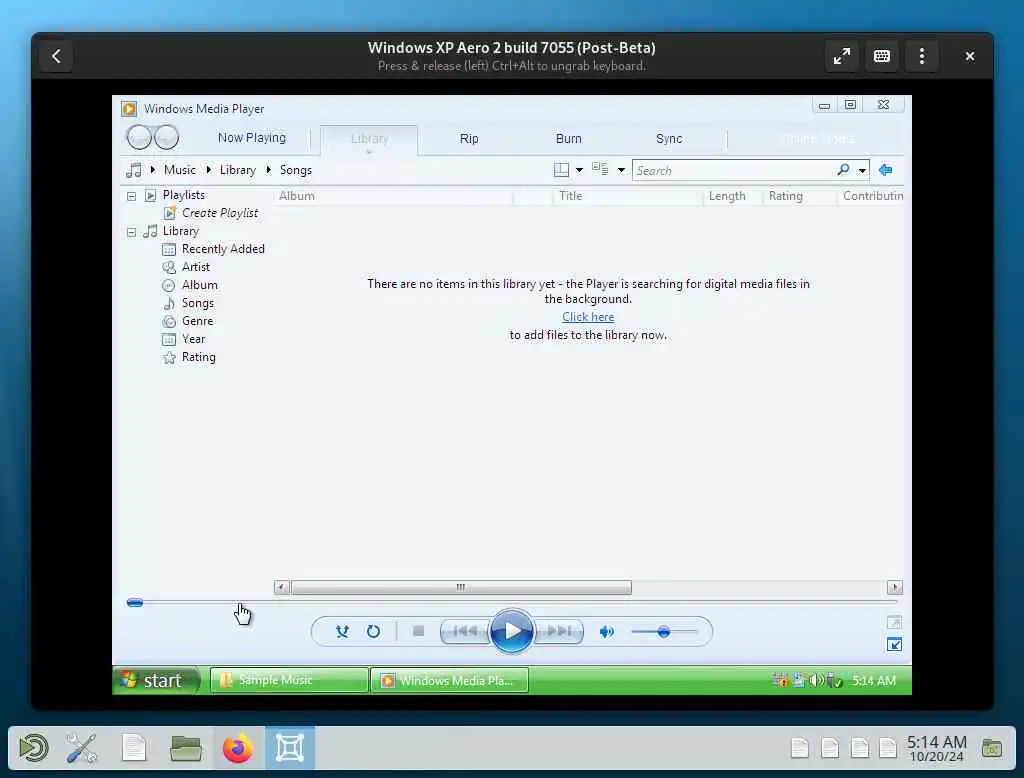This screenshot has height=778, width=1024.
Task: Click the horizontal scrollbar left arrow
Action: pyautogui.click(x=281, y=587)
